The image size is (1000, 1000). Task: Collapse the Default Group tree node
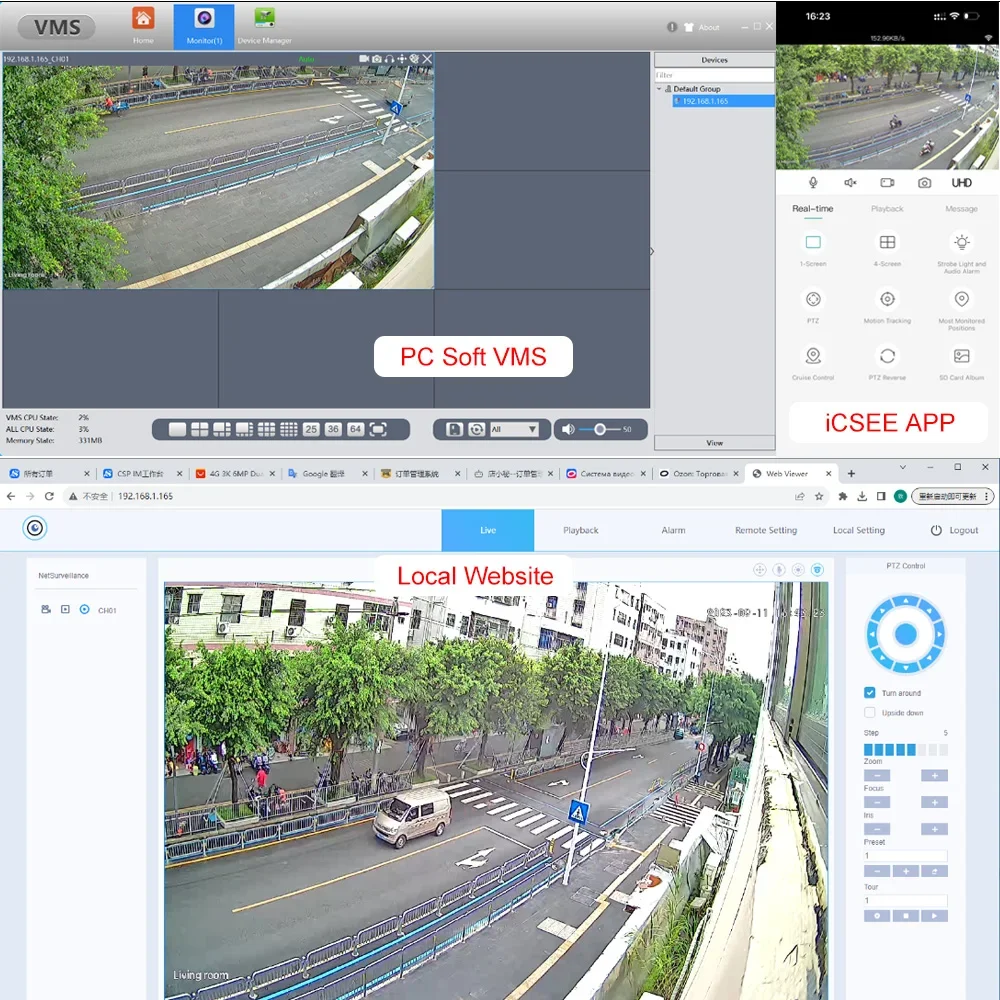(x=659, y=89)
